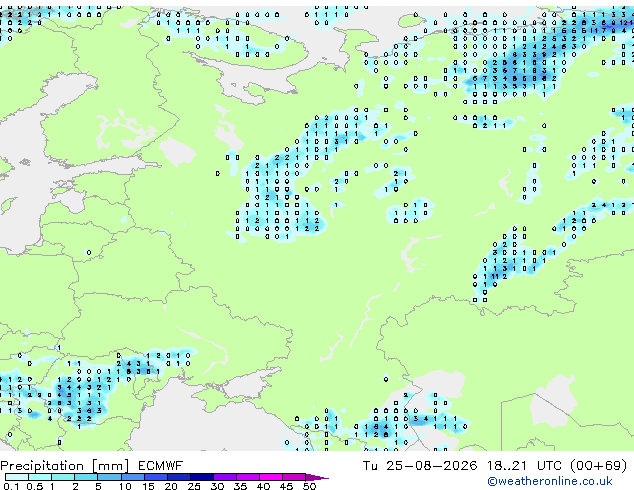Select the 20–25 mm dark blue swatch

click(x=179, y=477)
